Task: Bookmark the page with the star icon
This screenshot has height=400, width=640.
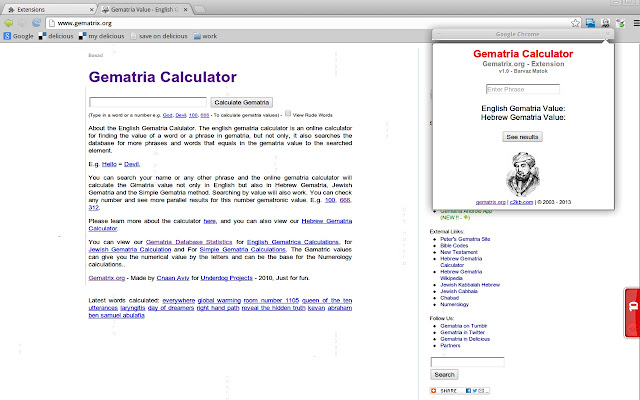Action: 576,23
